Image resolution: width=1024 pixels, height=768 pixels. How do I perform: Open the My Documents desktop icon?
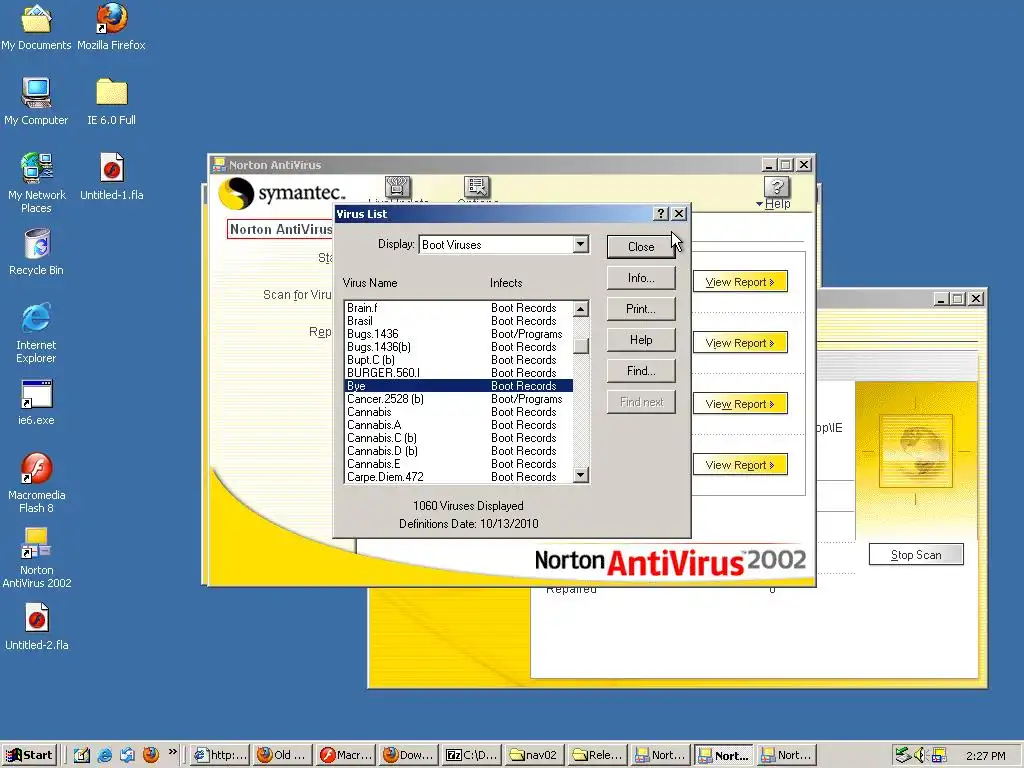[x=36, y=27]
